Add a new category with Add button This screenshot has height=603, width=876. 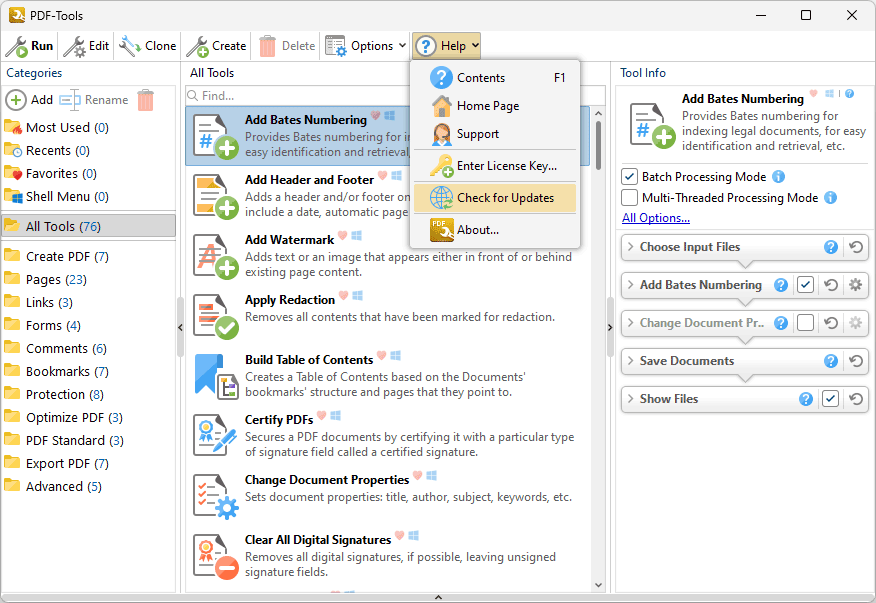click(x=30, y=100)
